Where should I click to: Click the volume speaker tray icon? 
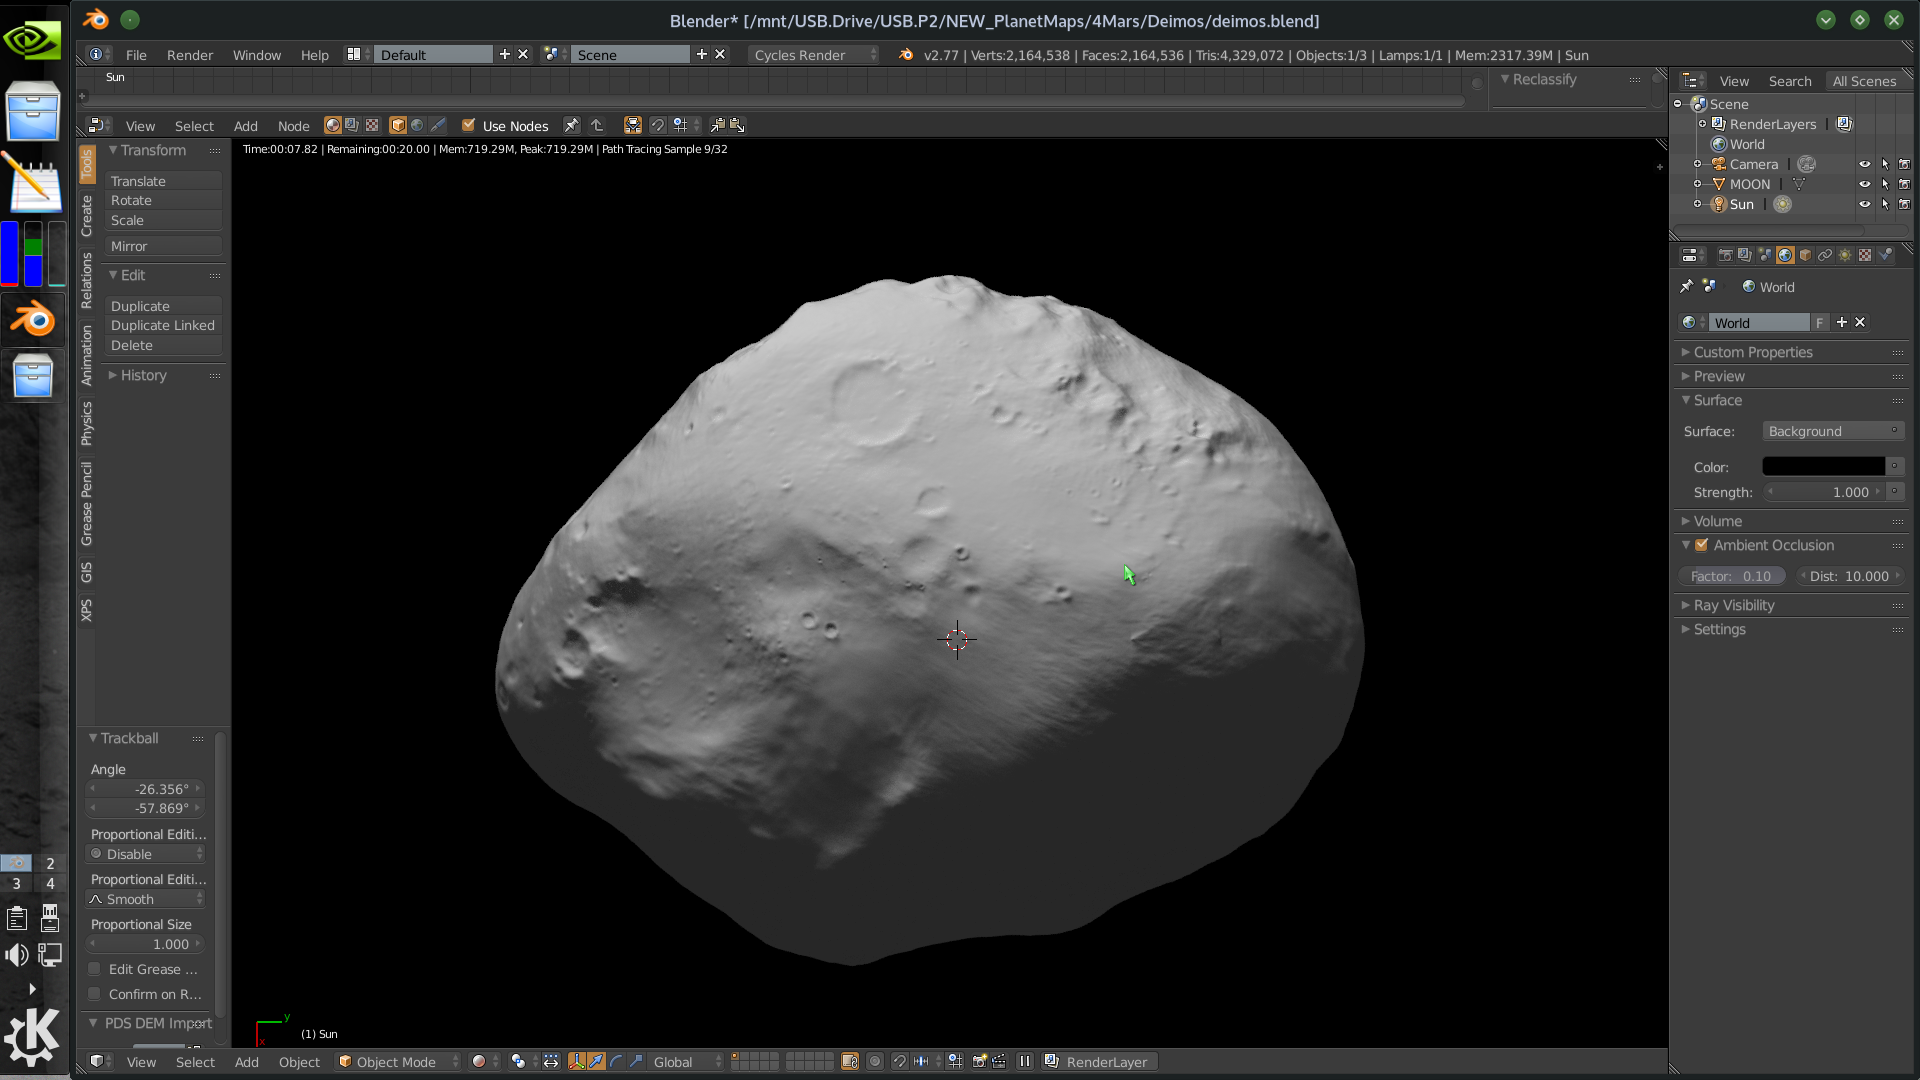(x=17, y=955)
